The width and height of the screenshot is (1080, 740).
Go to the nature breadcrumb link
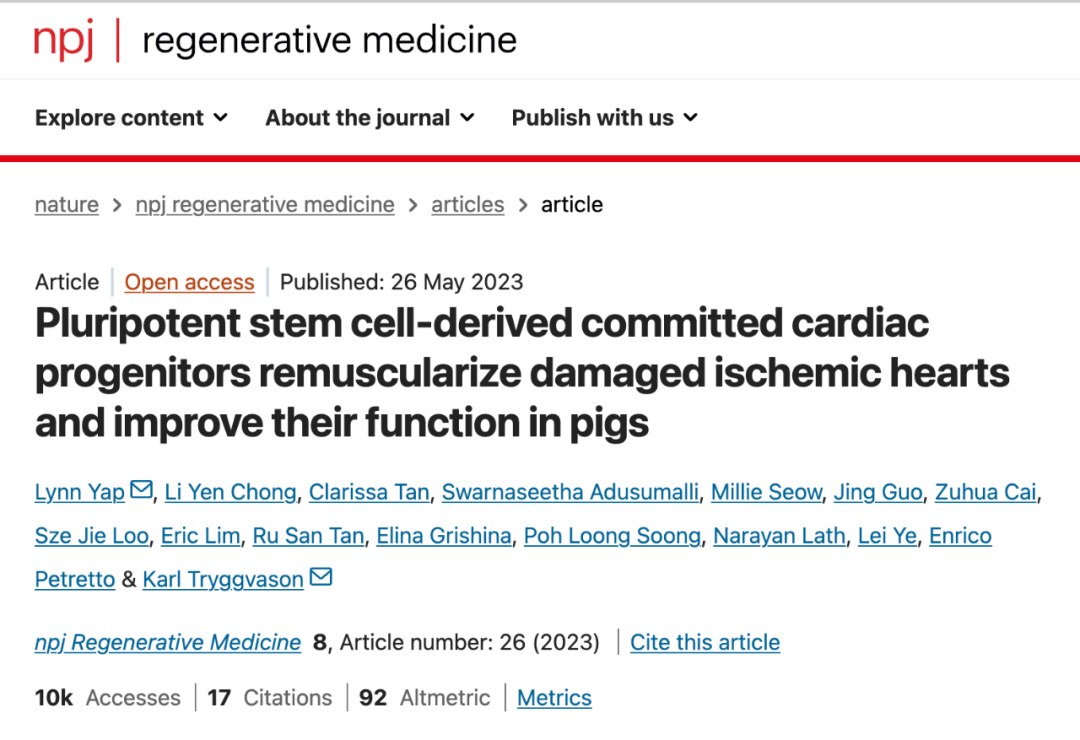67,205
